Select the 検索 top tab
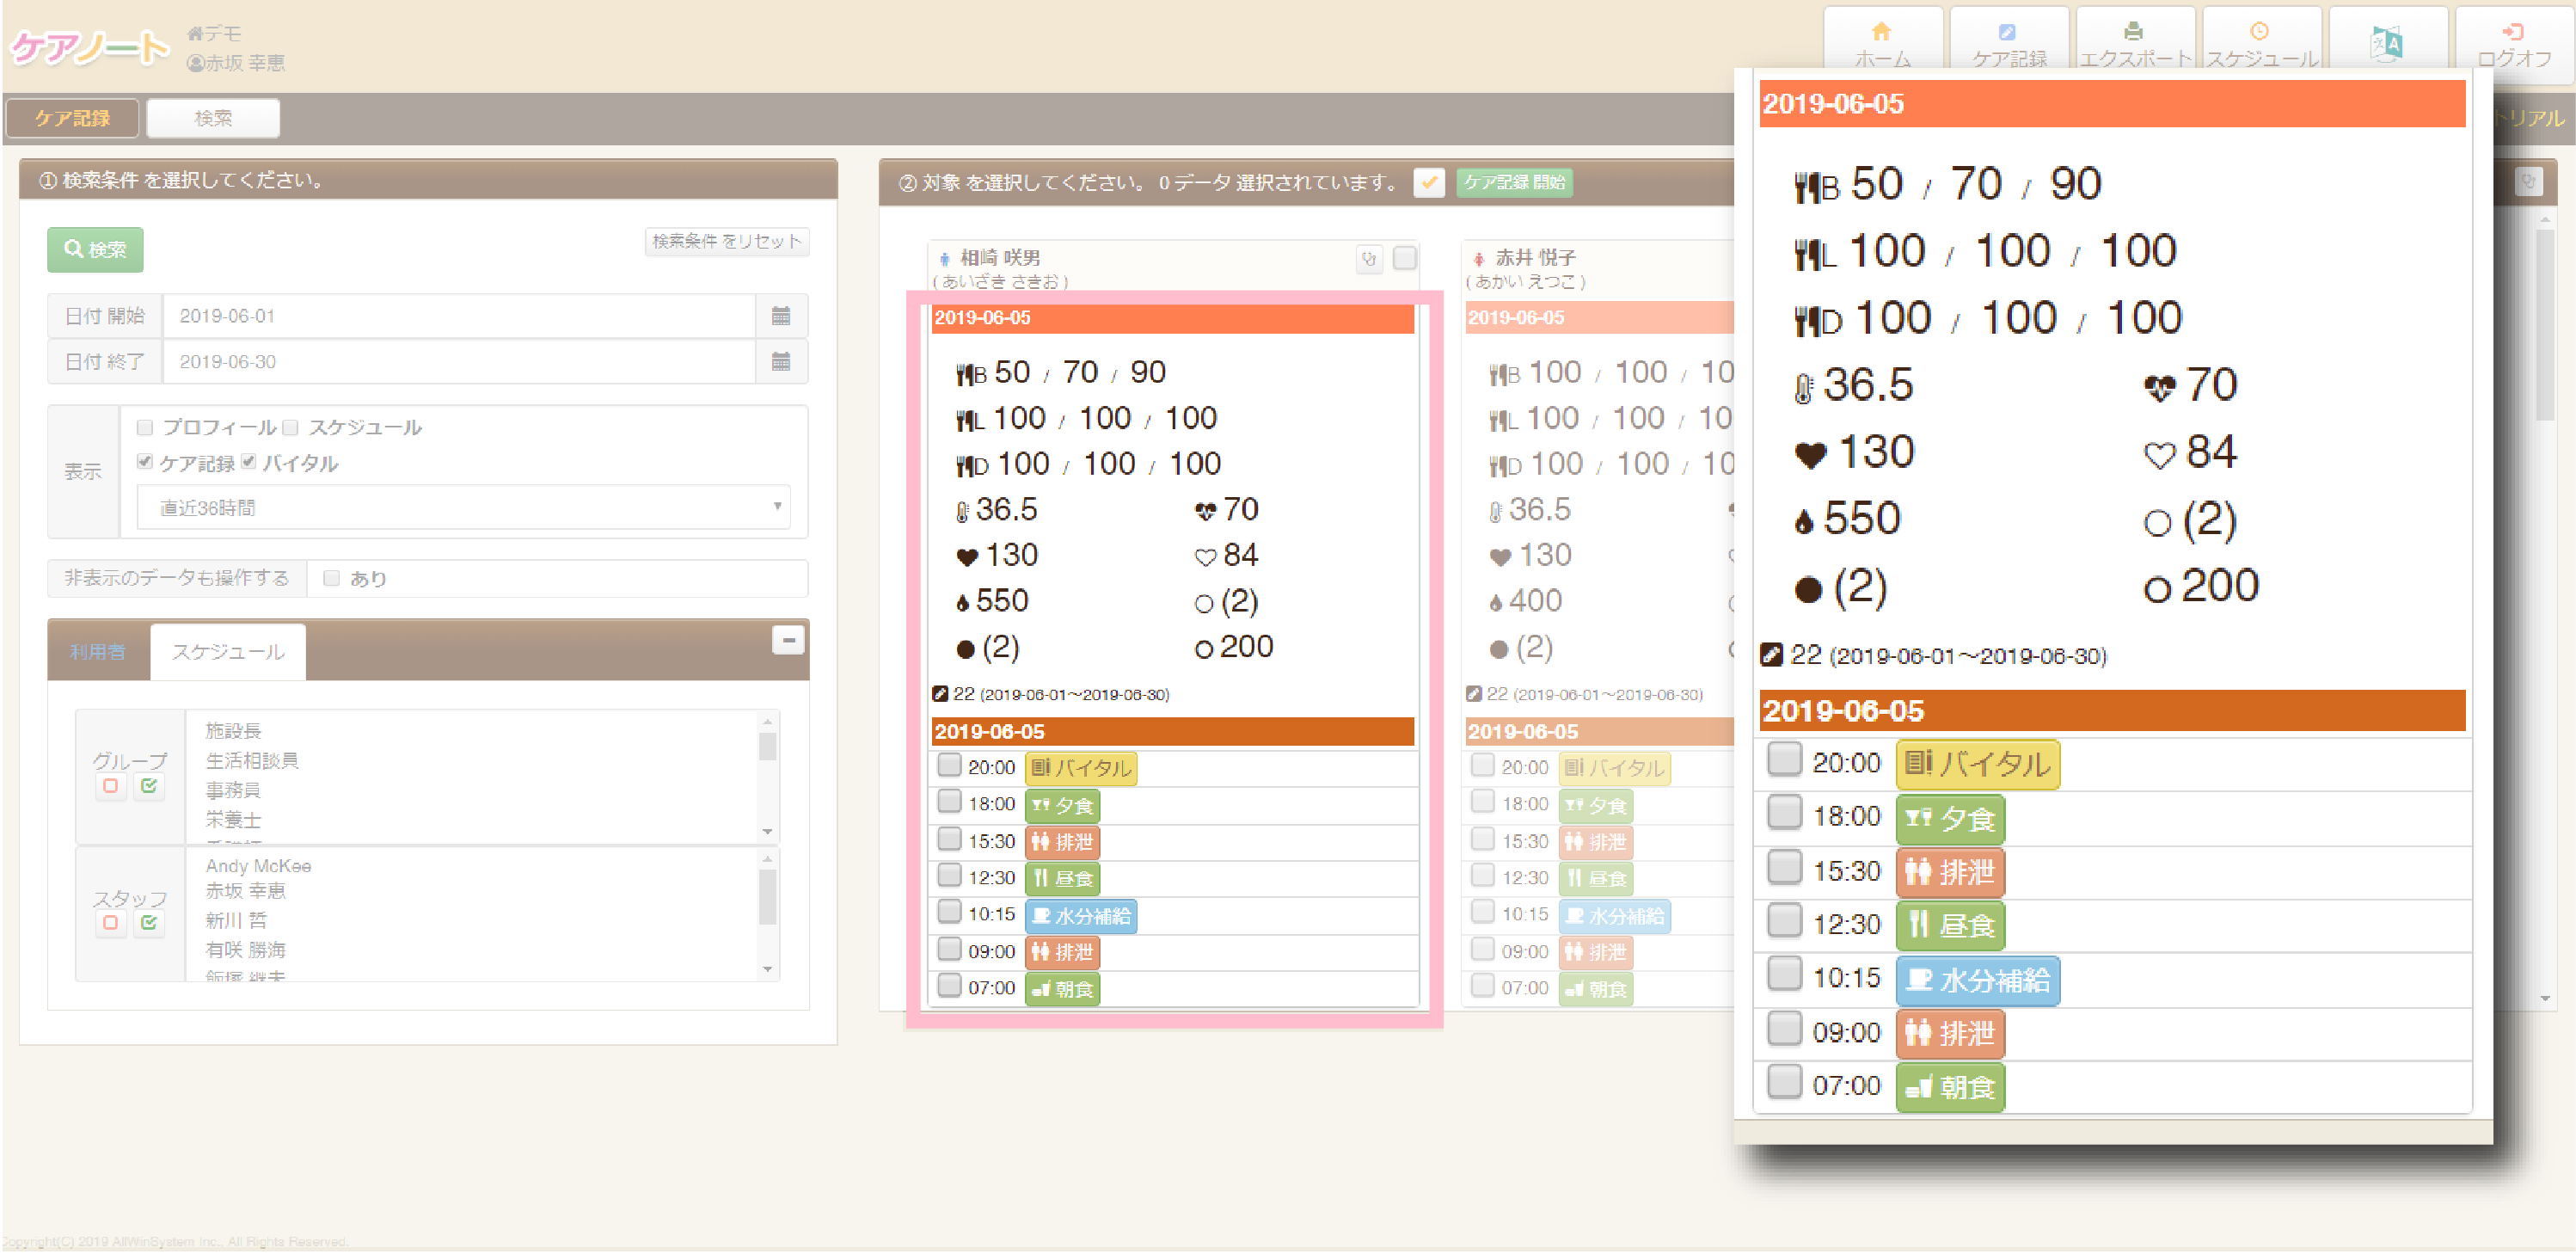Viewport: 2576px width, 1254px height. point(212,118)
